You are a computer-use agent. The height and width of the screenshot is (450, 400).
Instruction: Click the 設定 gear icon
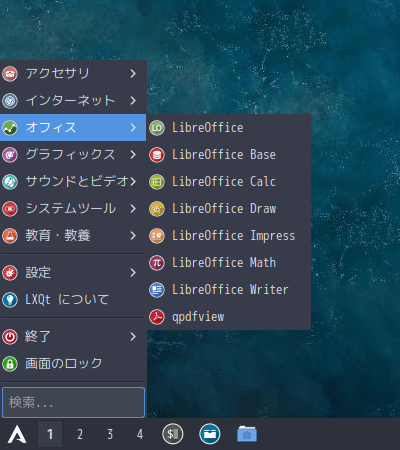[x=10, y=273]
